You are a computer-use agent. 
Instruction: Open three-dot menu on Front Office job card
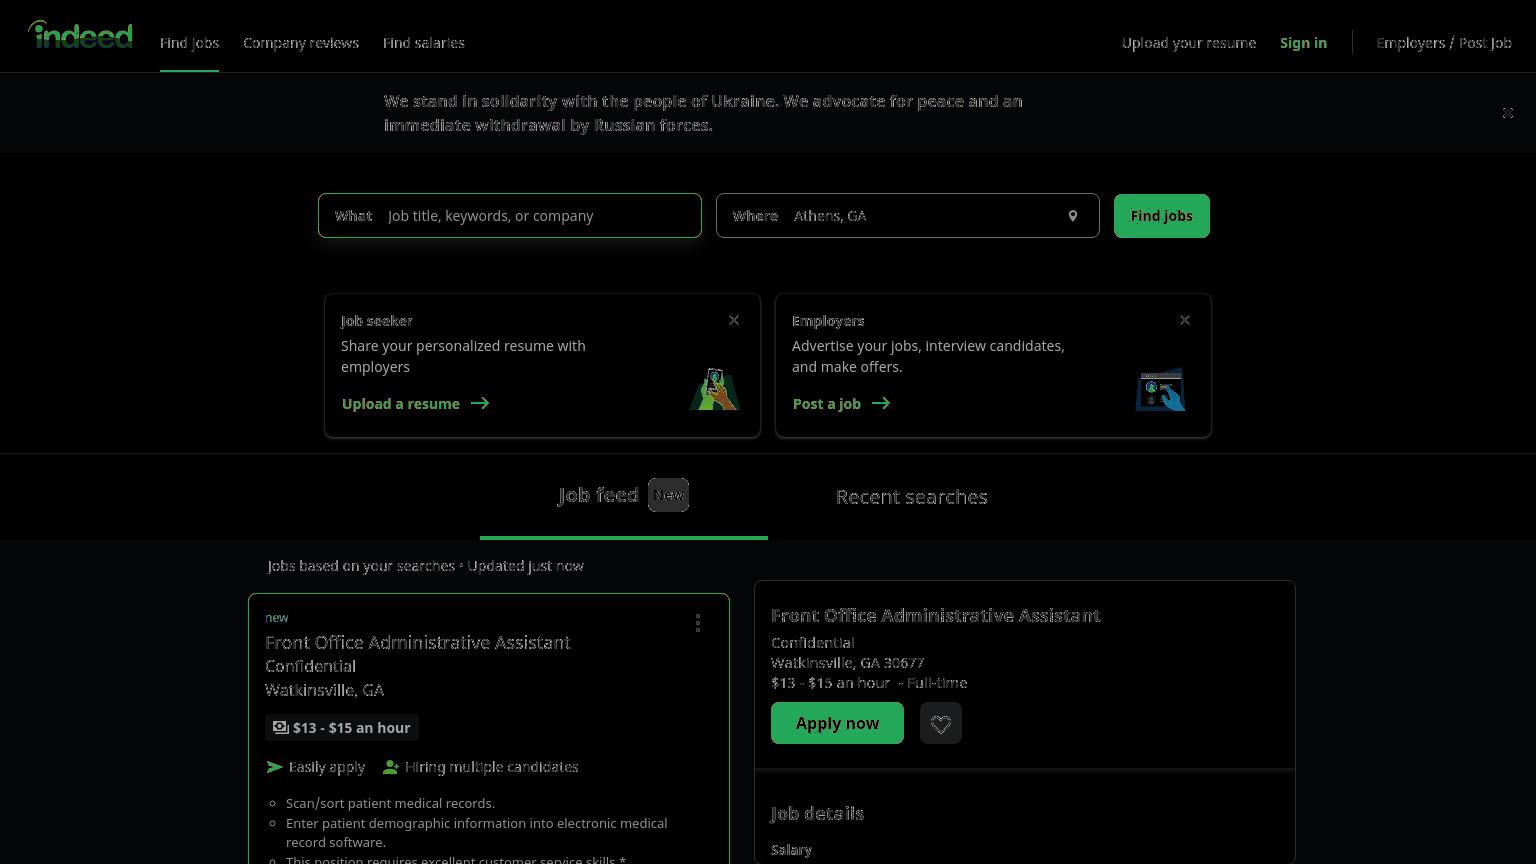(698, 623)
